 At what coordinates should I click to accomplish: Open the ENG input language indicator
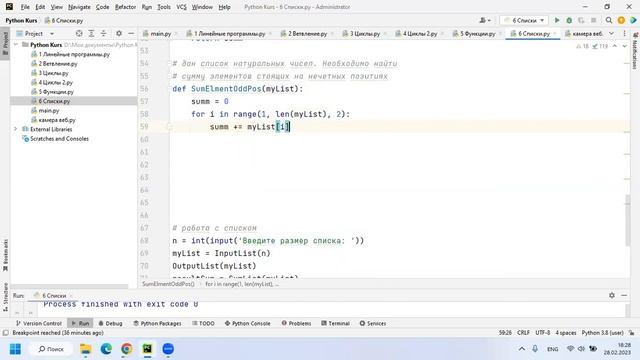click(553, 349)
